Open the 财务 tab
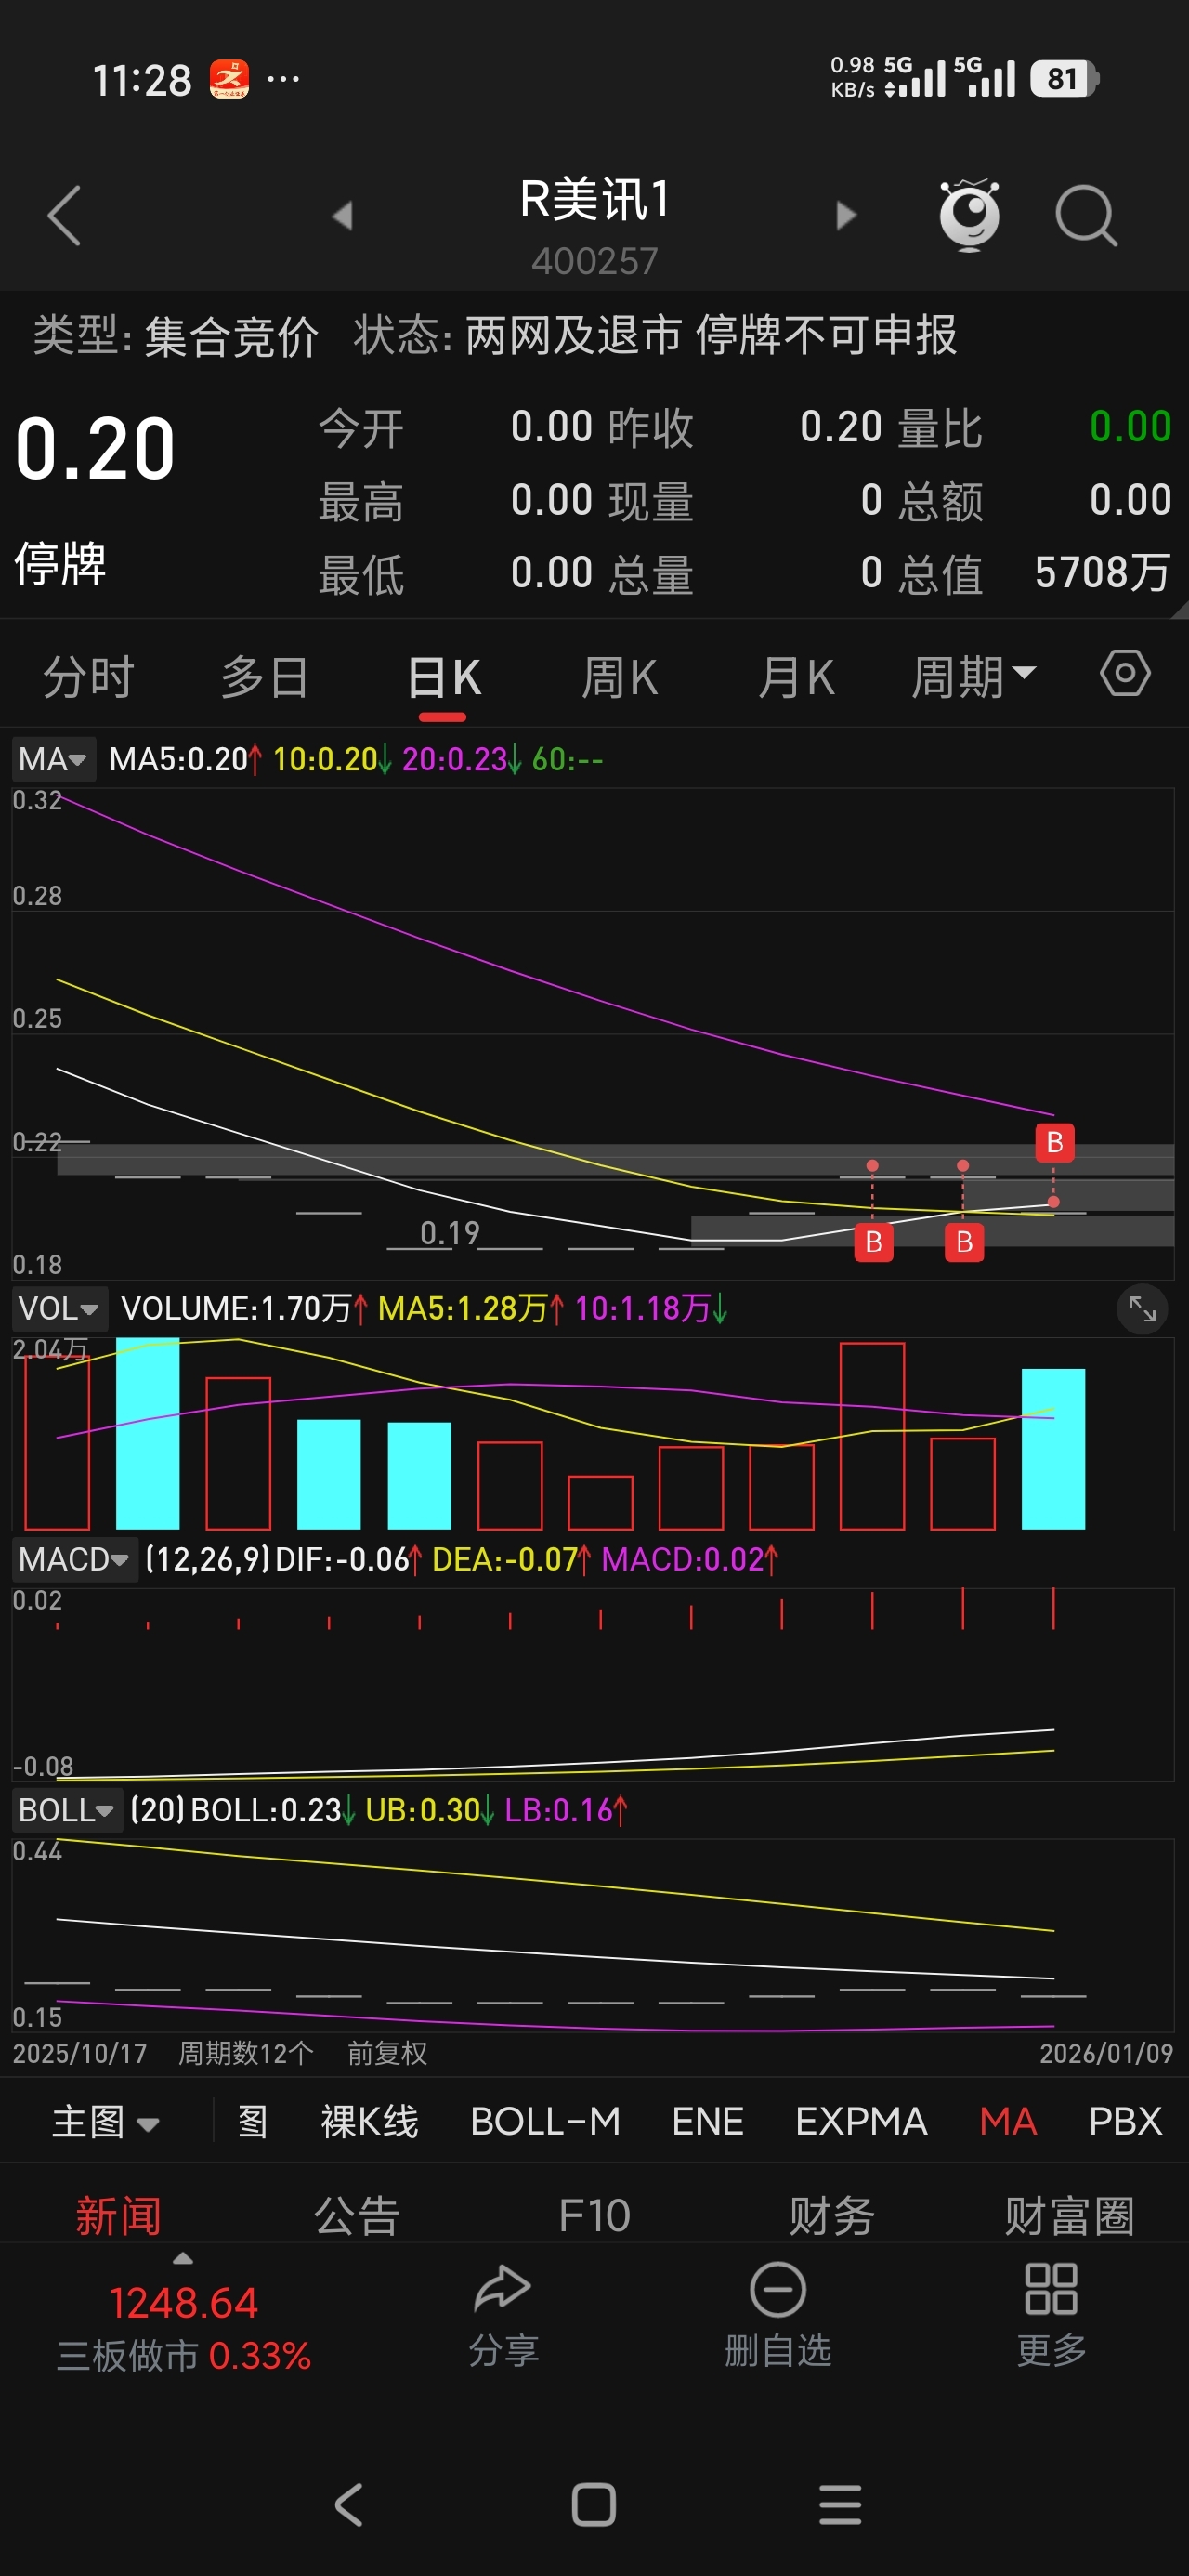This screenshot has height=2576, width=1189. point(832,2216)
